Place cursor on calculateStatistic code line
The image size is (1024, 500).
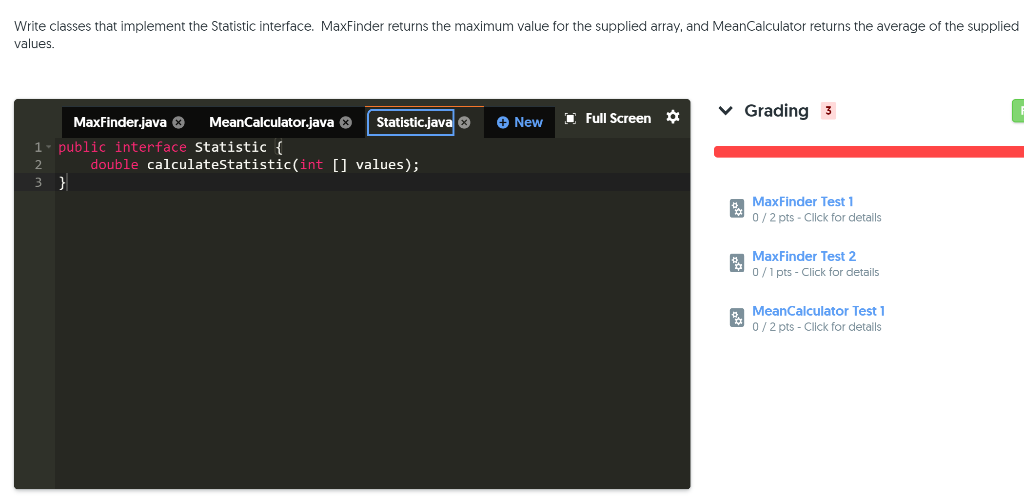[x=255, y=164]
